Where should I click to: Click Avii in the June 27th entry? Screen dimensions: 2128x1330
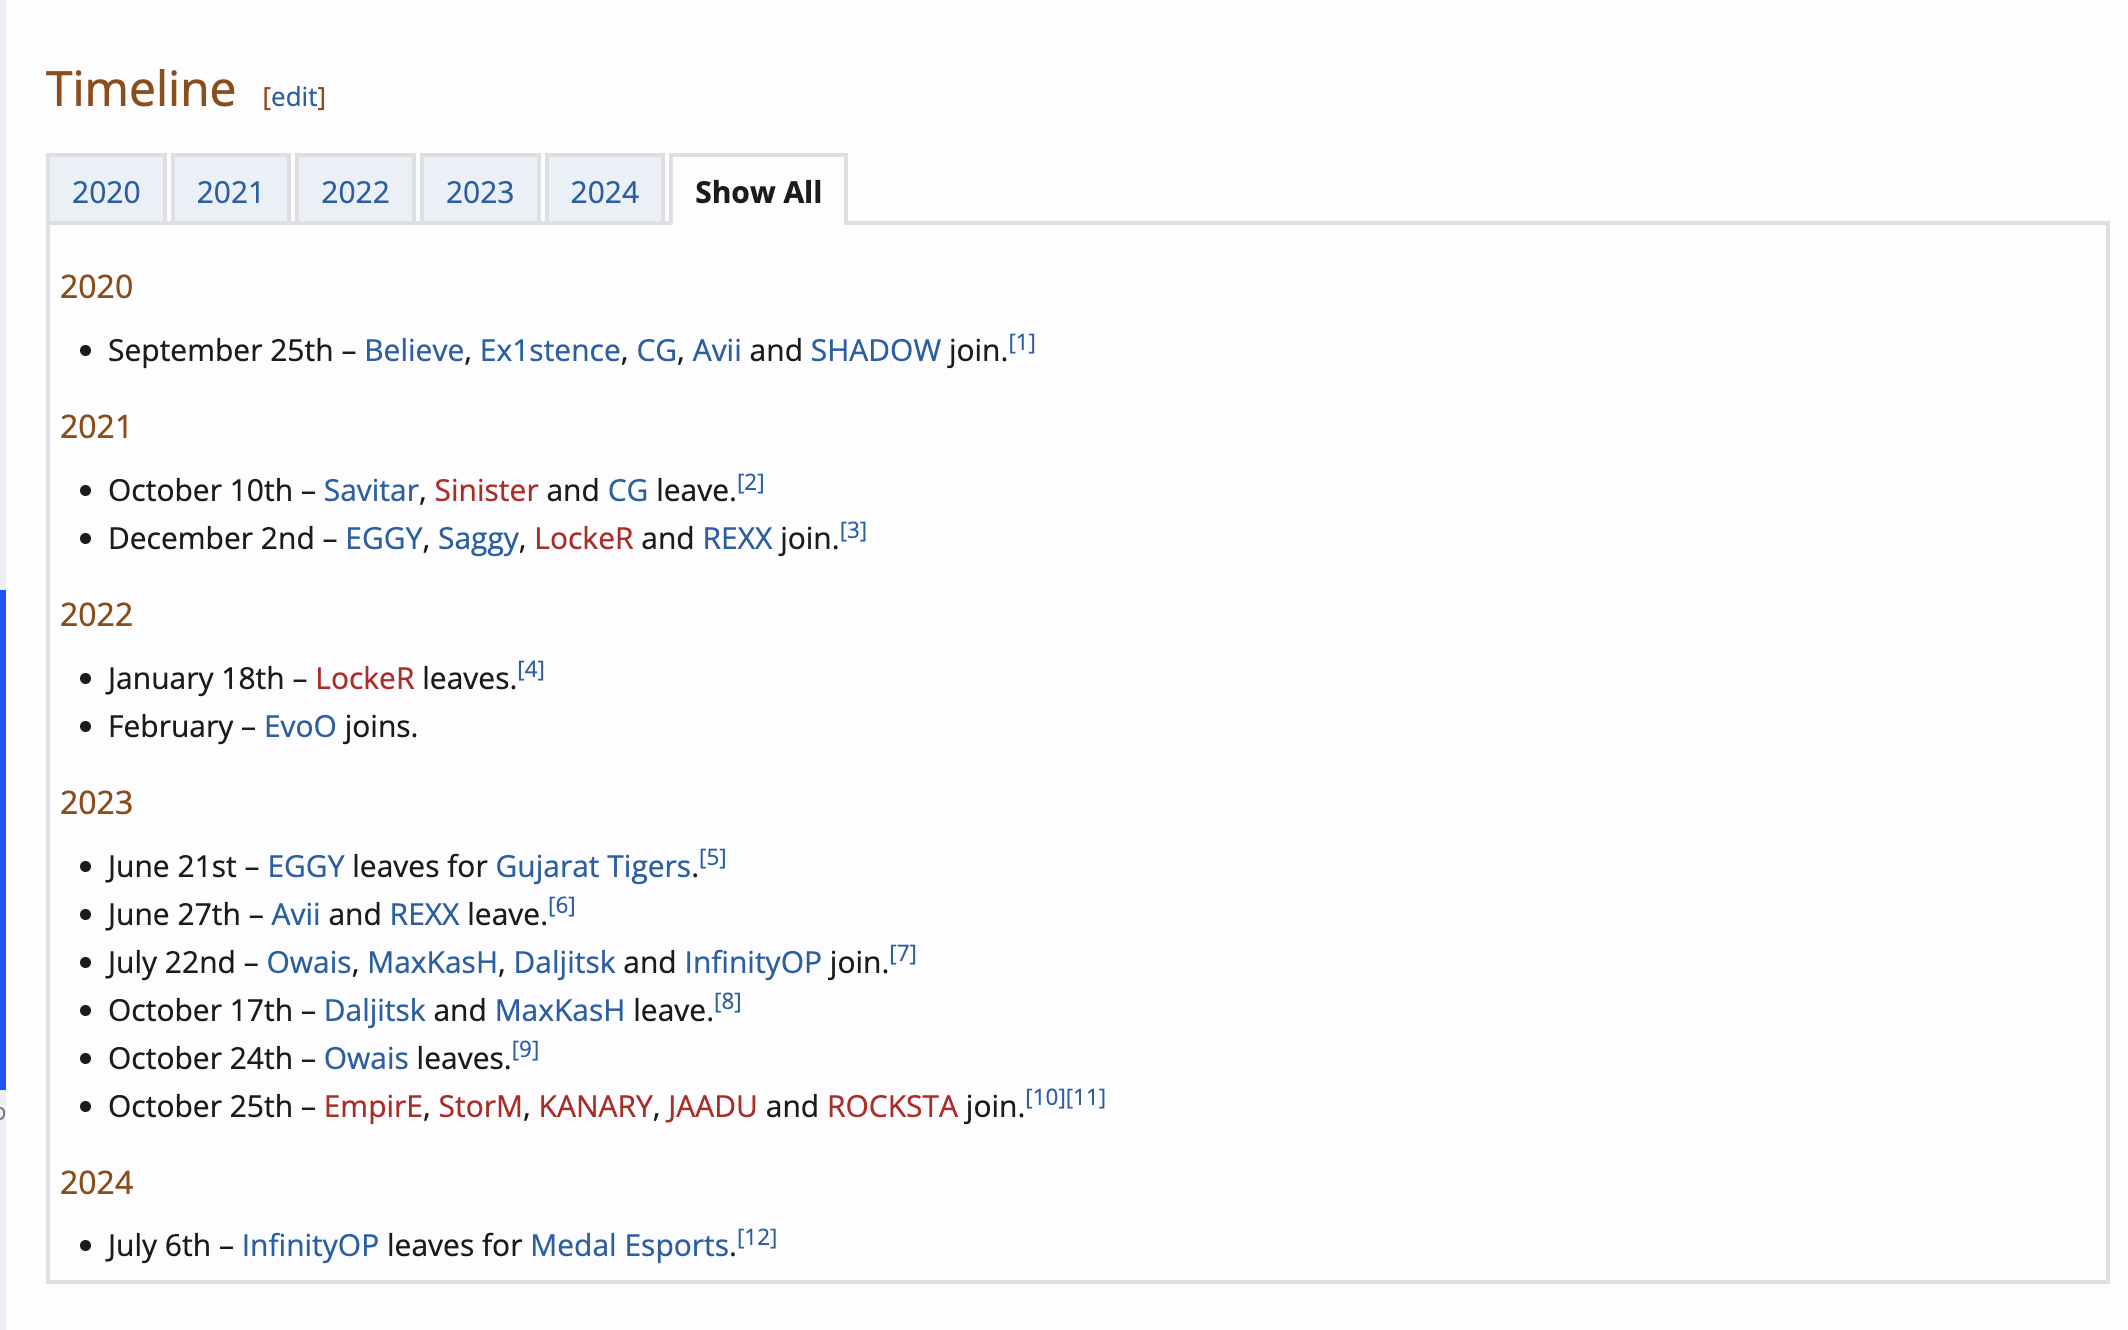[x=296, y=914]
